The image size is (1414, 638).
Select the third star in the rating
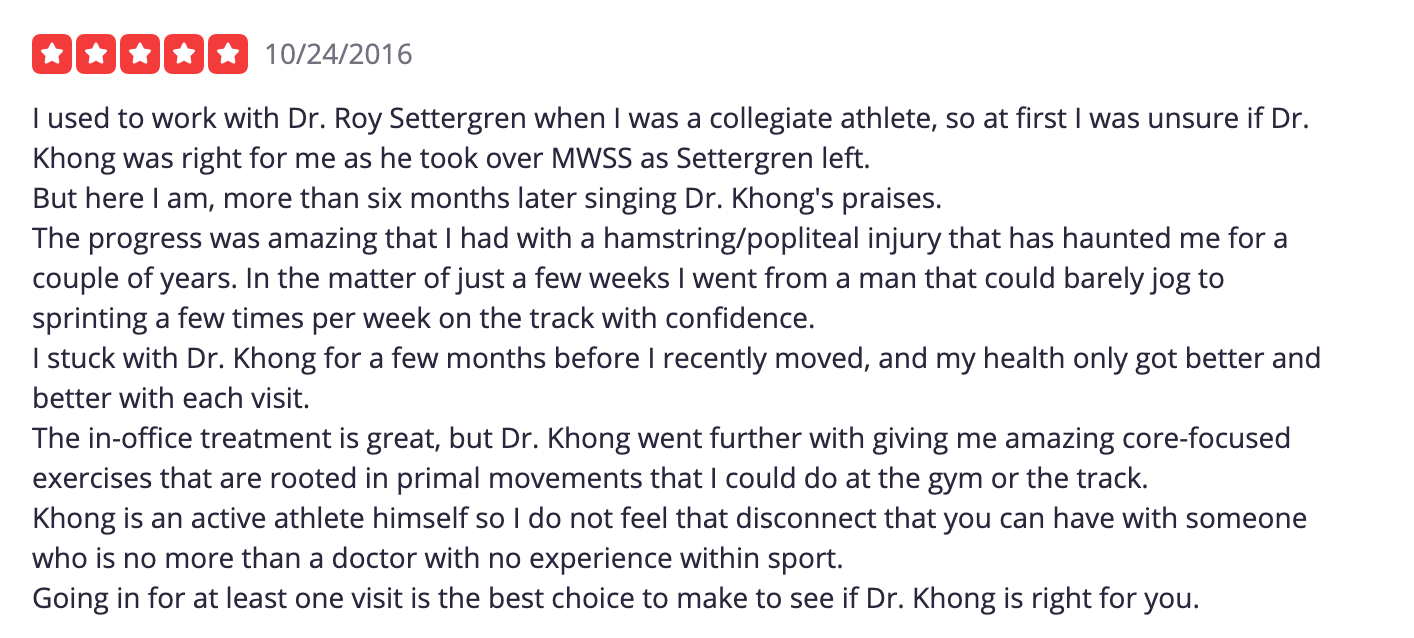pos(140,54)
